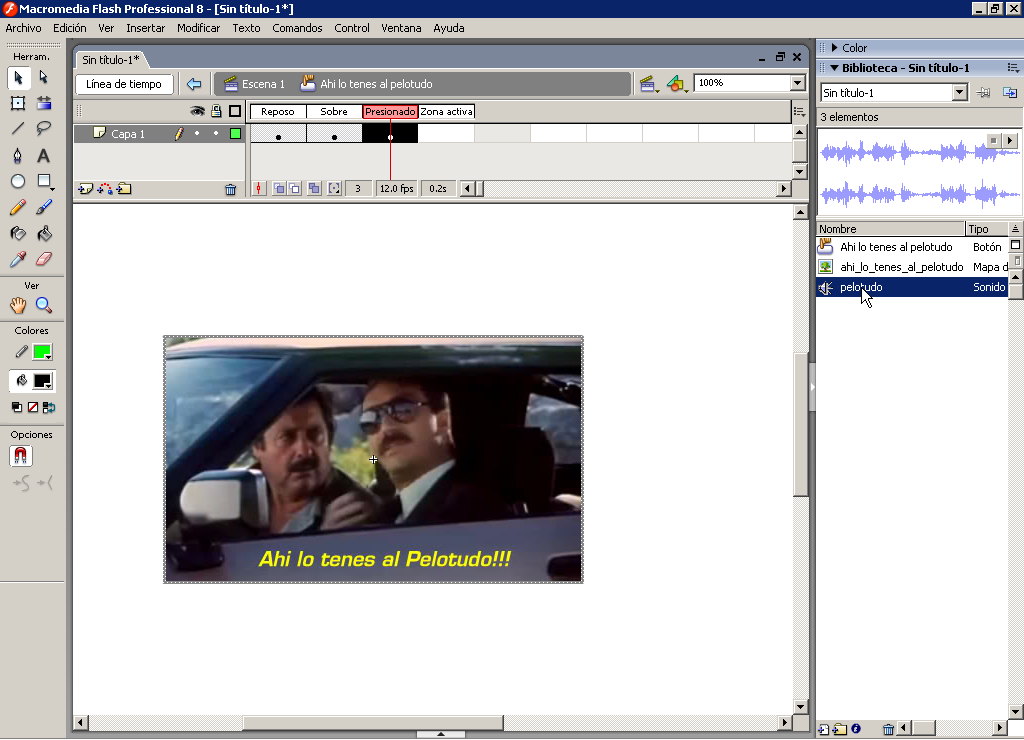Screen dimensions: 1024x740
Task: Toggle edit multiple frames button
Action: [314, 189]
